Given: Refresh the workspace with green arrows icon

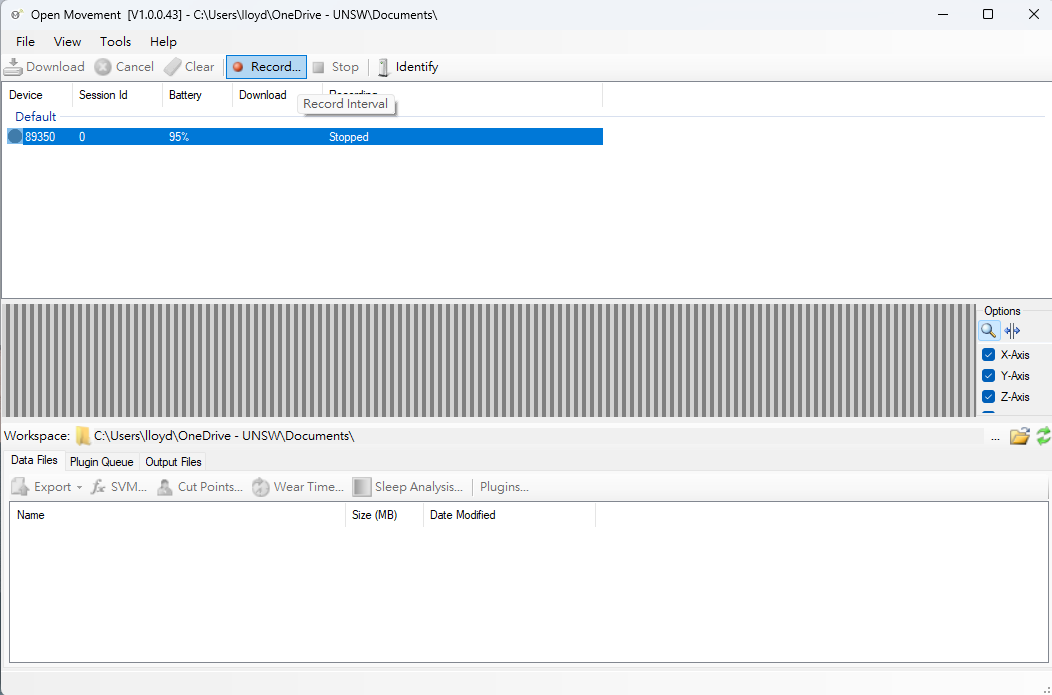Looking at the screenshot, I should pyautogui.click(x=1043, y=436).
